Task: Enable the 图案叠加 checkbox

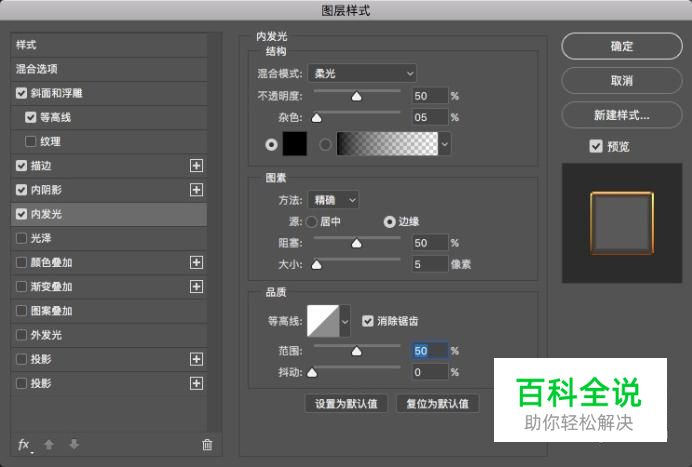Action: tap(21, 311)
